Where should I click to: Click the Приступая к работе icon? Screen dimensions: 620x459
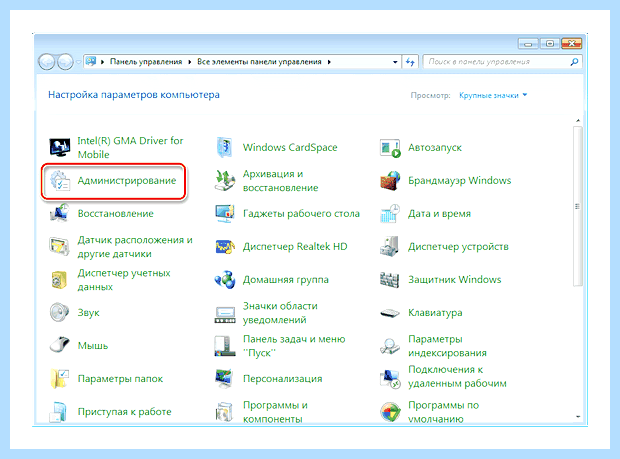[60, 412]
